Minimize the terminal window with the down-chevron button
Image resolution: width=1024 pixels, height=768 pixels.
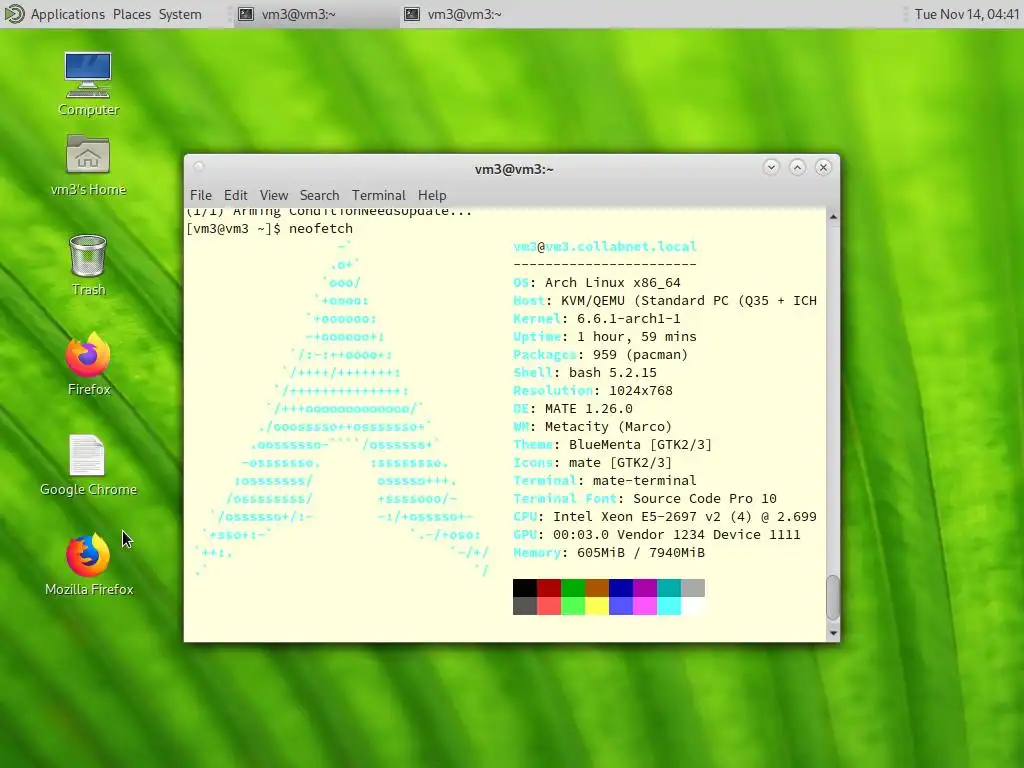tap(771, 167)
